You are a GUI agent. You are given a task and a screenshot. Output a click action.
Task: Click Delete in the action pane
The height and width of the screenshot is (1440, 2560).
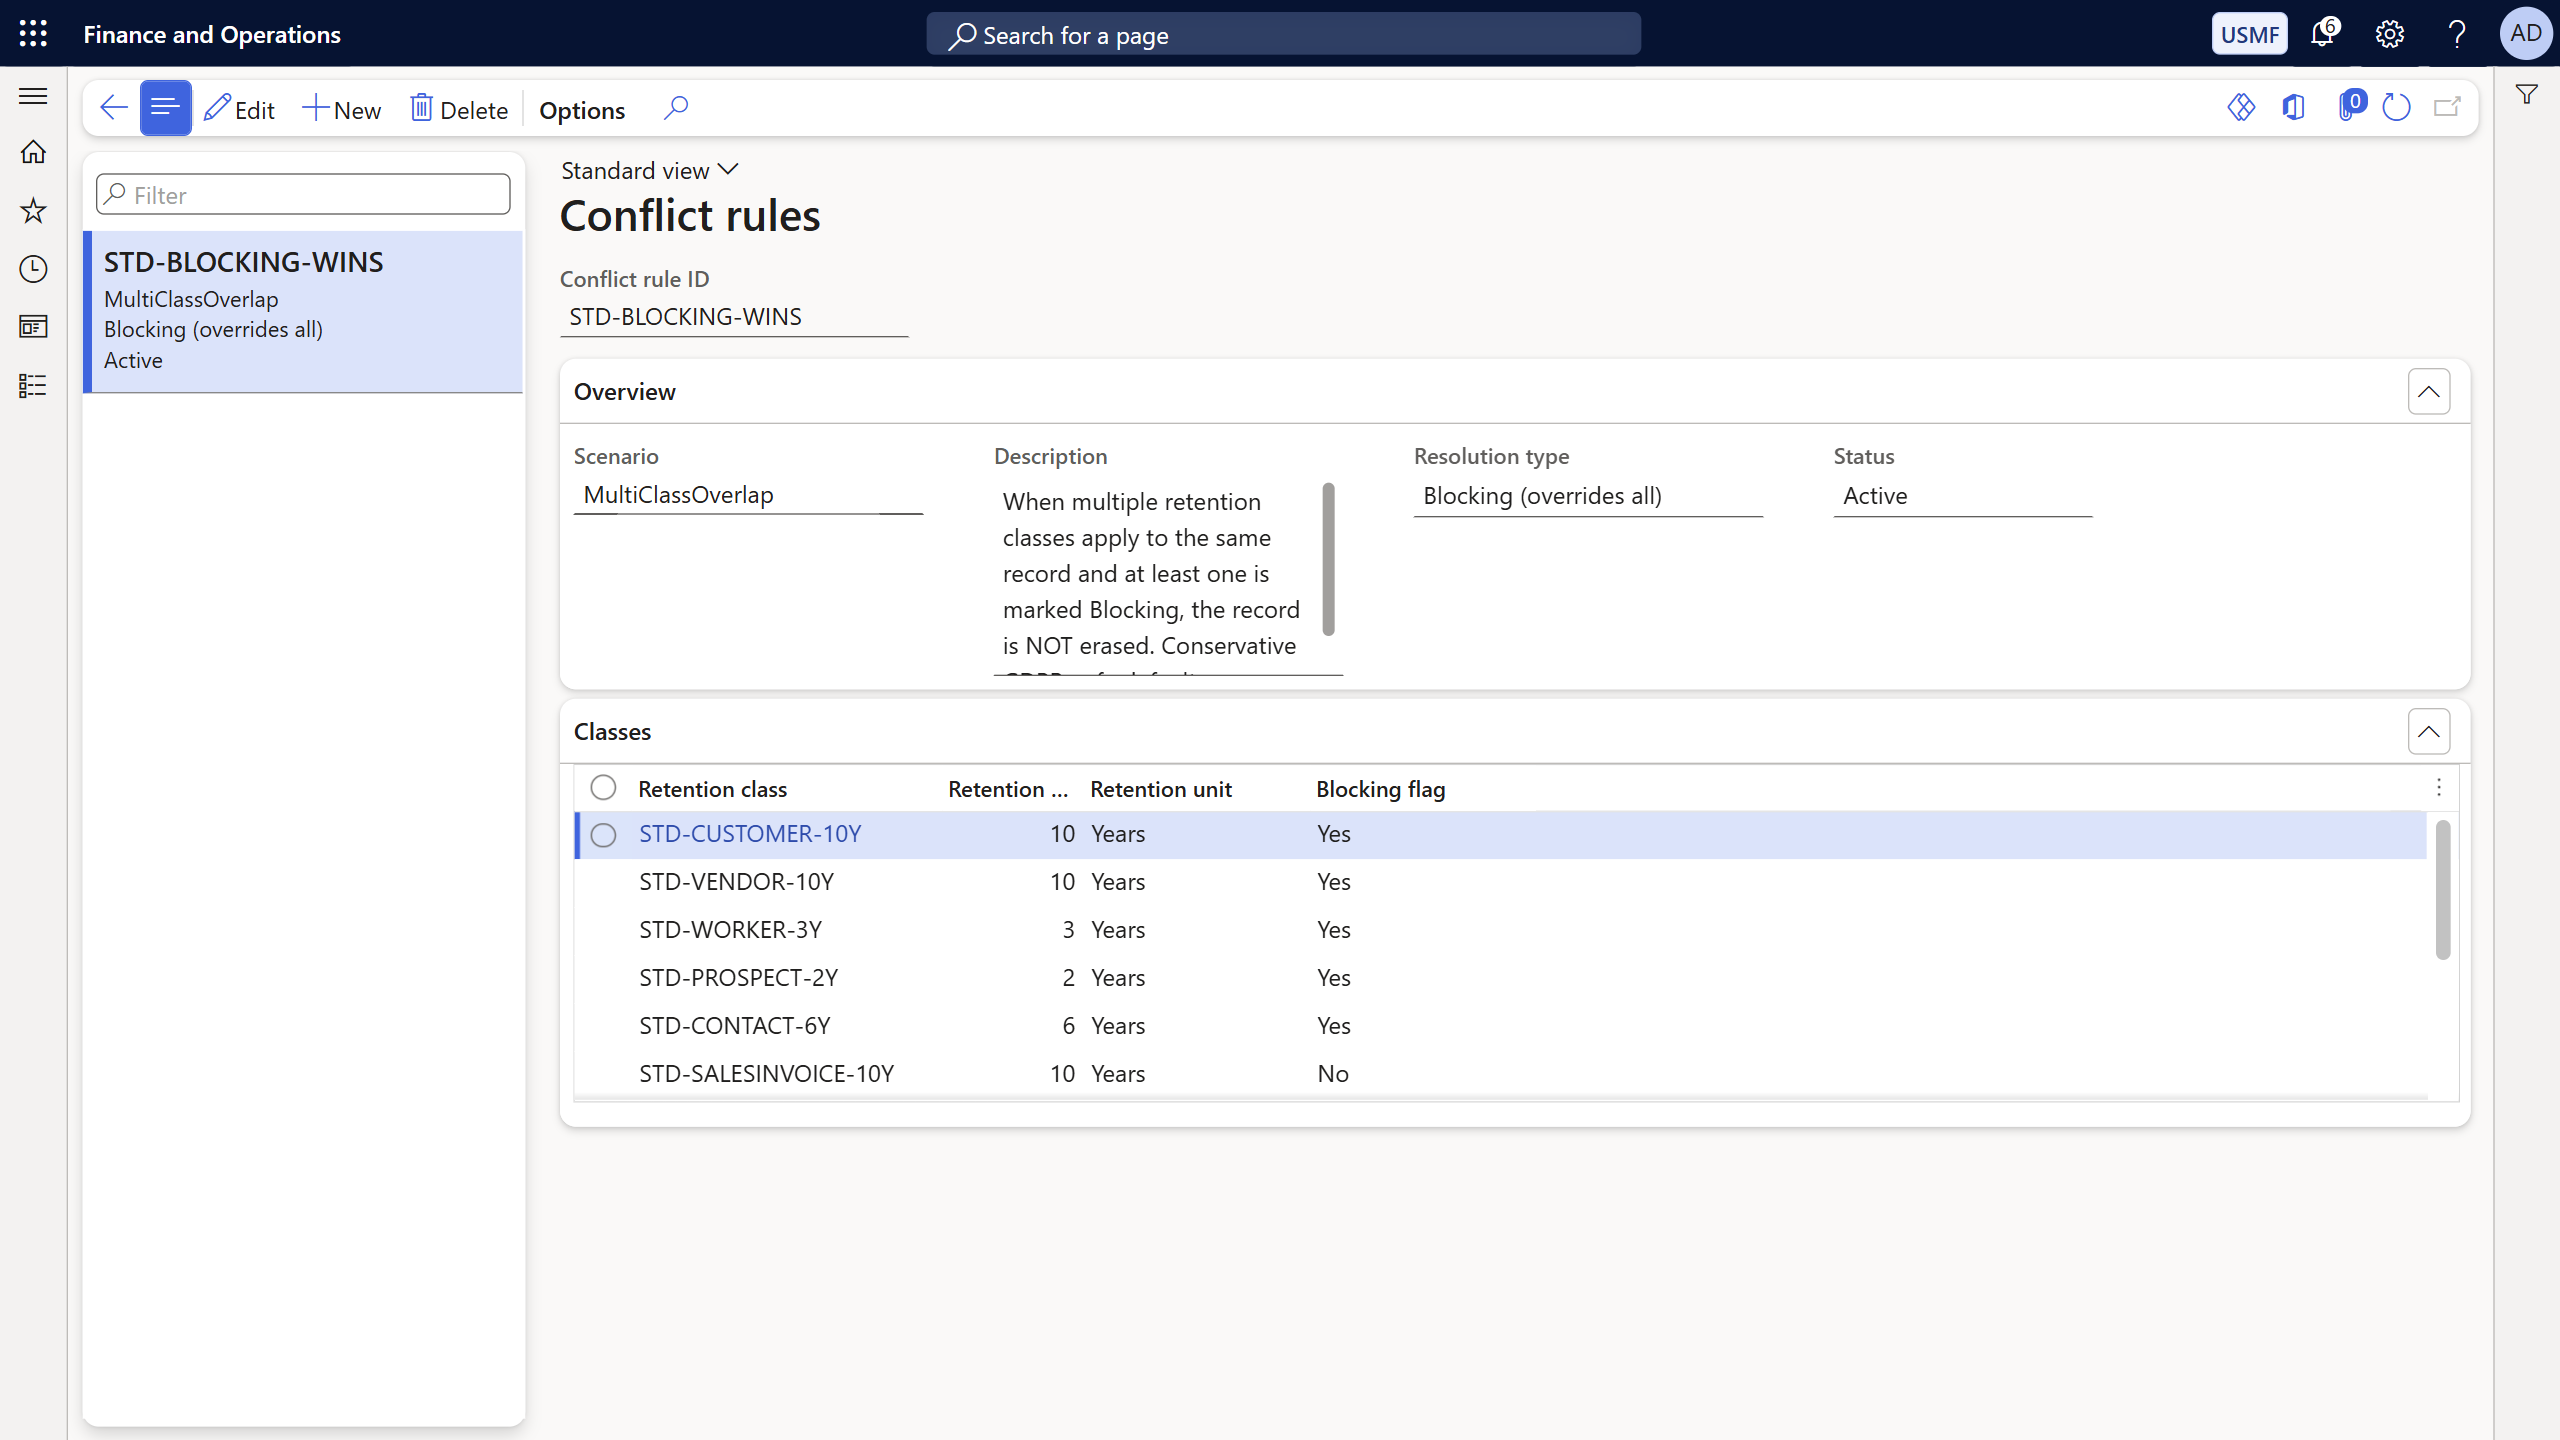459,109
